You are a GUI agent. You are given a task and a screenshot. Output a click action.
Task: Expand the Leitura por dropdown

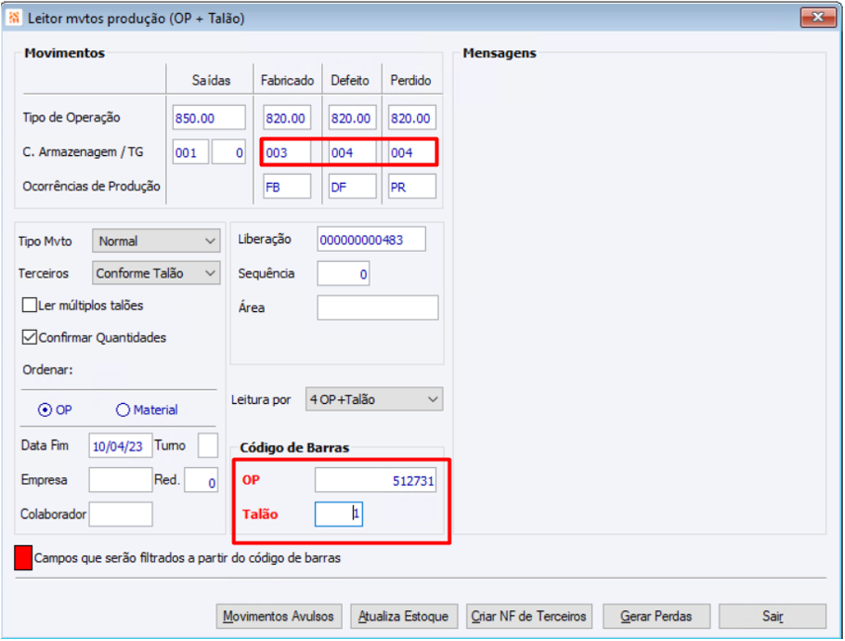[374, 399]
